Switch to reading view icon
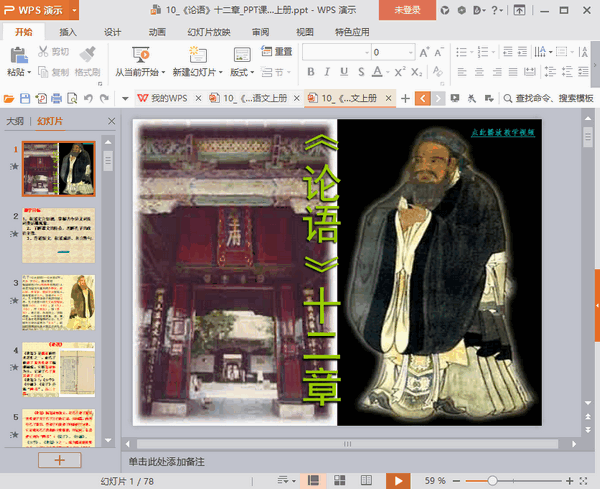The image size is (600, 489). pos(366,480)
